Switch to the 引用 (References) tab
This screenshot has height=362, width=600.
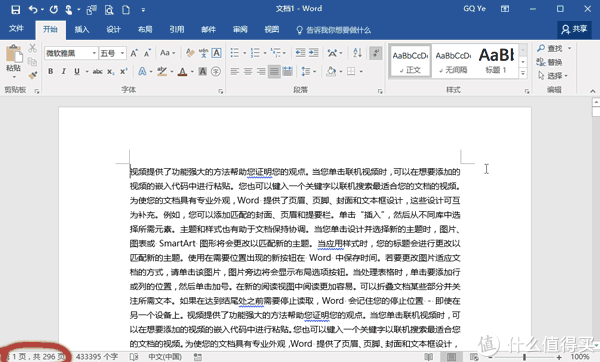177,29
